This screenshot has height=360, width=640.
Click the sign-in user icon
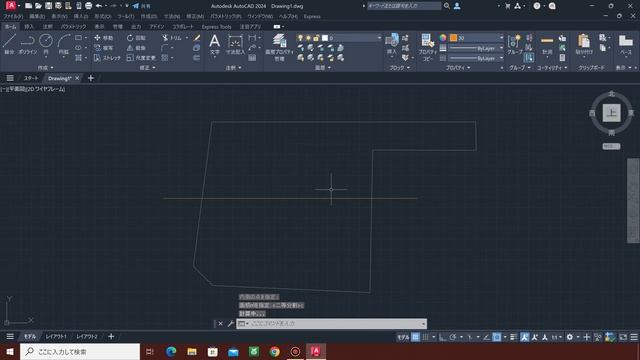click(457, 6)
